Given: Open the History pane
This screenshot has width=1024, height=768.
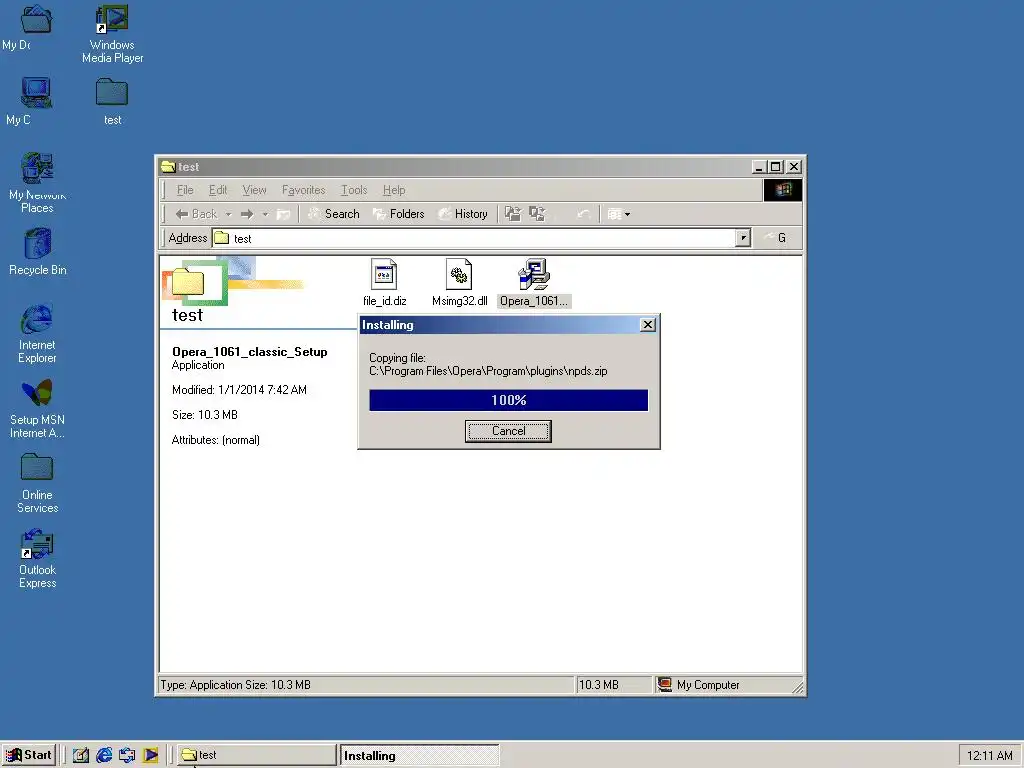Looking at the screenshot, I should click(463, 214).
